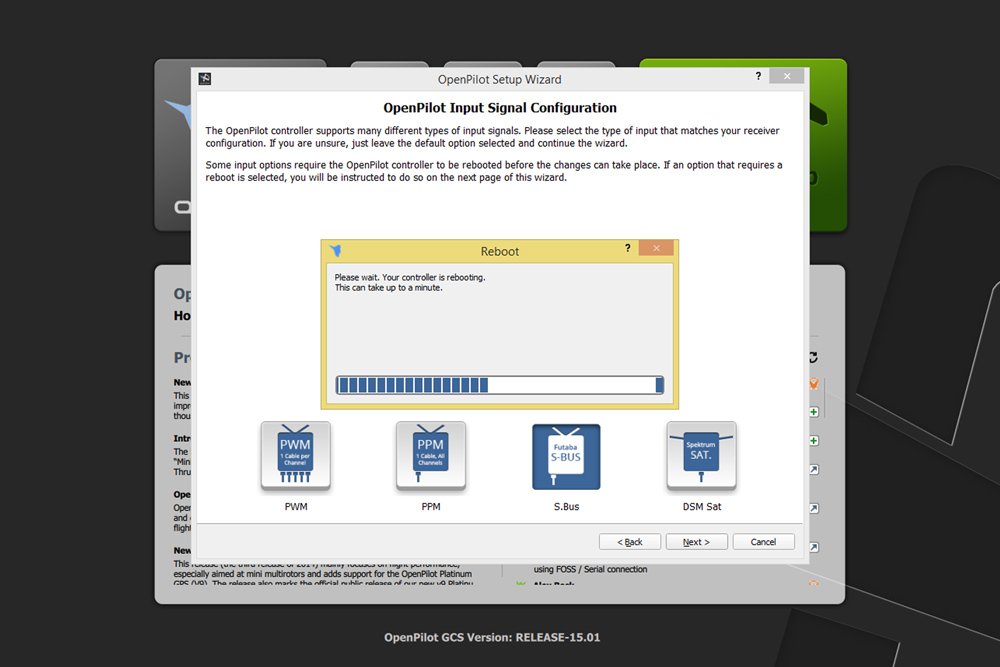Click the first green plus icon in background page

click(814, 412)
